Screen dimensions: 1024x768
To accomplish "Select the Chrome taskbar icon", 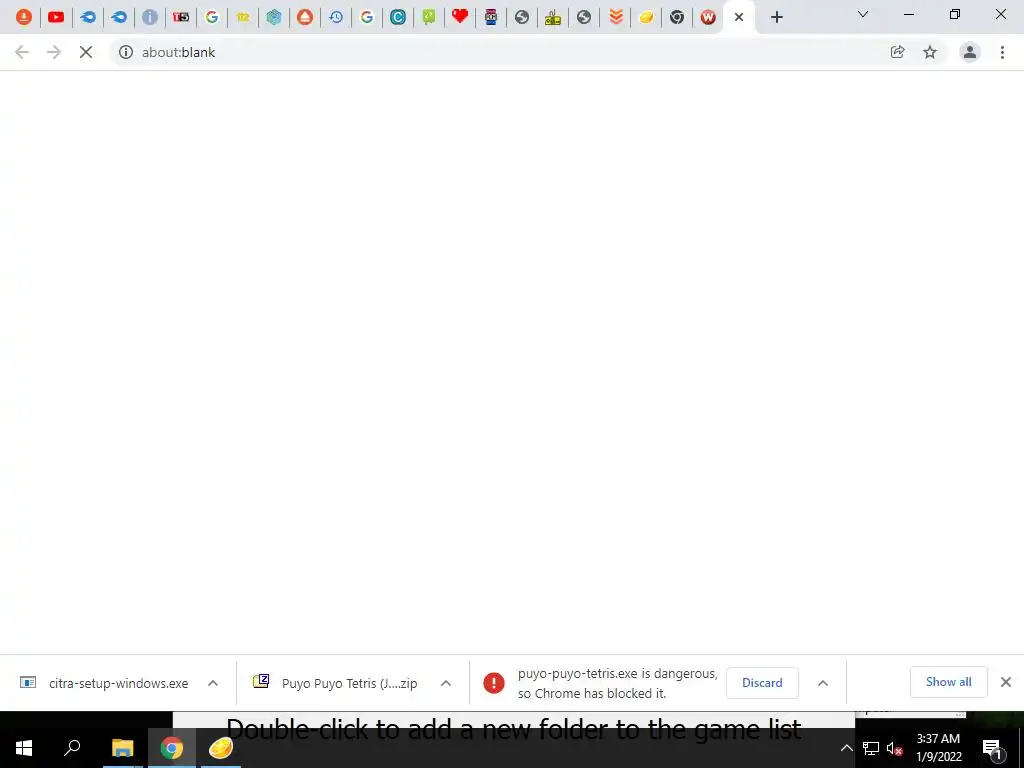I will pos(172,748).
